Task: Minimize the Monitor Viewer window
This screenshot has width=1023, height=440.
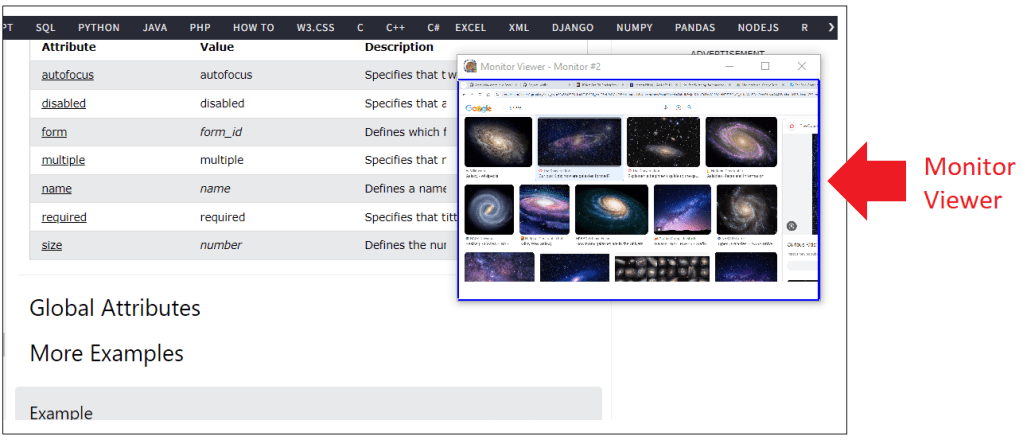Action: click(730, 66)
